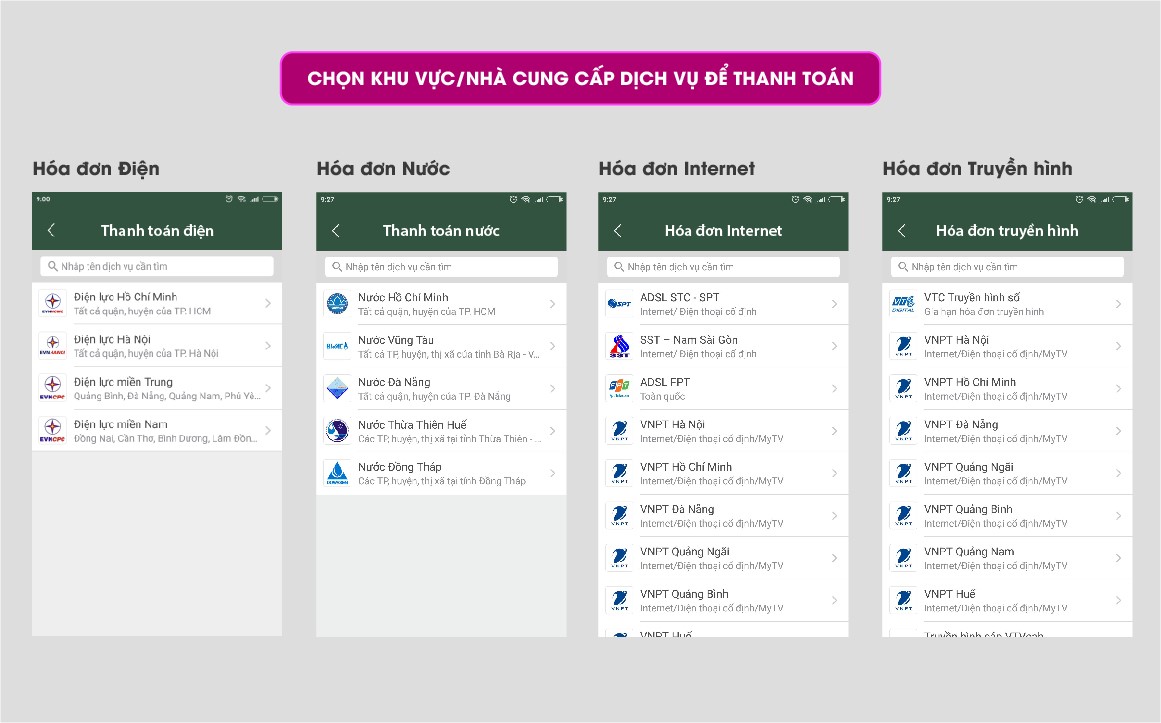Viewport: 1161px width, 723px height.
Task: Pick VNPT Đà Nẵng in Internet list
Action: pos(723,516)
